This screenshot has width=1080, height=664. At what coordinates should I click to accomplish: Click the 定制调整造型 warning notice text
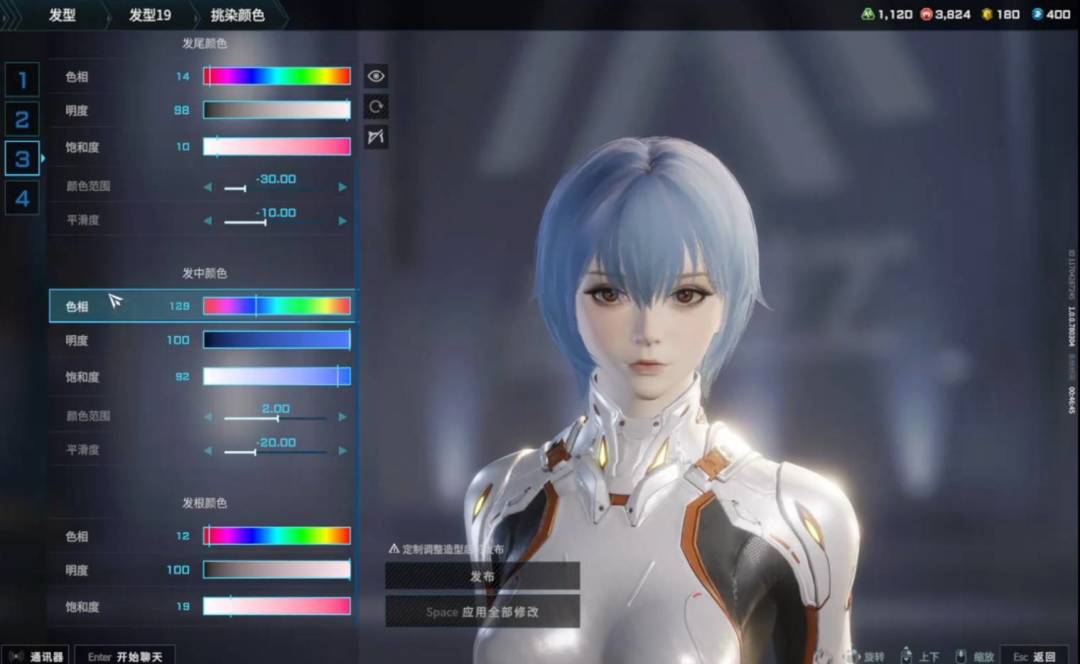[446, 549]
